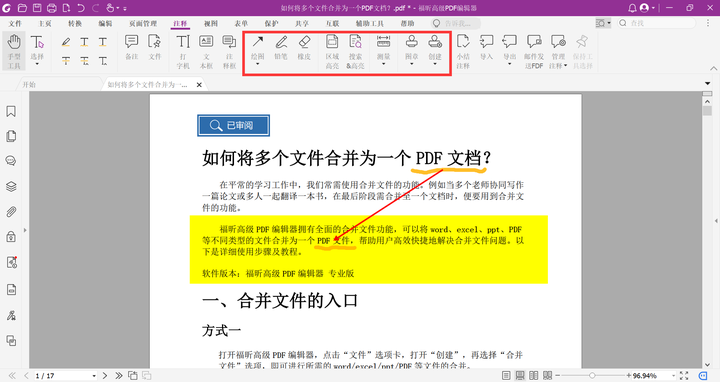This screenshot has width=720, height=382.
Task: Expand the left navigation panel arrow
Action: [25, 230]
